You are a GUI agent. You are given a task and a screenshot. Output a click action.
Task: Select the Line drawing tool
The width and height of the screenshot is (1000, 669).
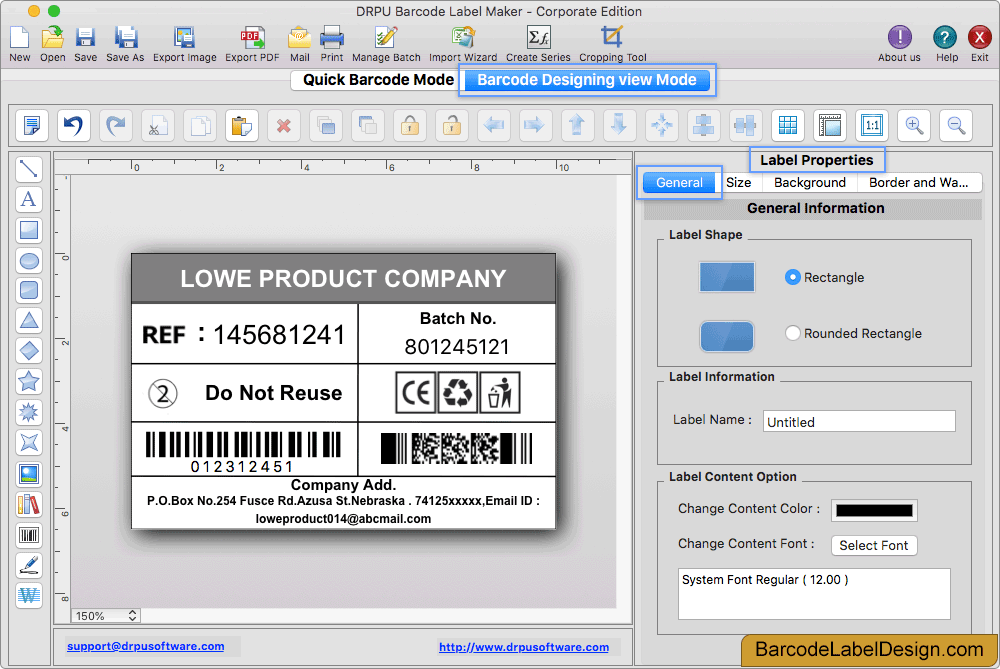click(x=29, y=169)
